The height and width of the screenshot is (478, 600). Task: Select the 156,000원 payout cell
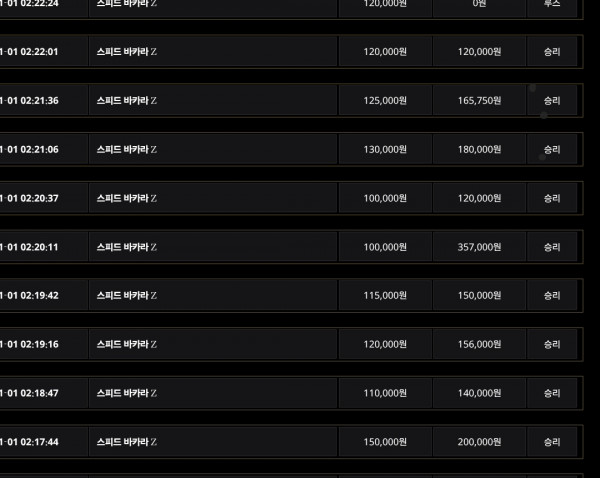(480, 344)
